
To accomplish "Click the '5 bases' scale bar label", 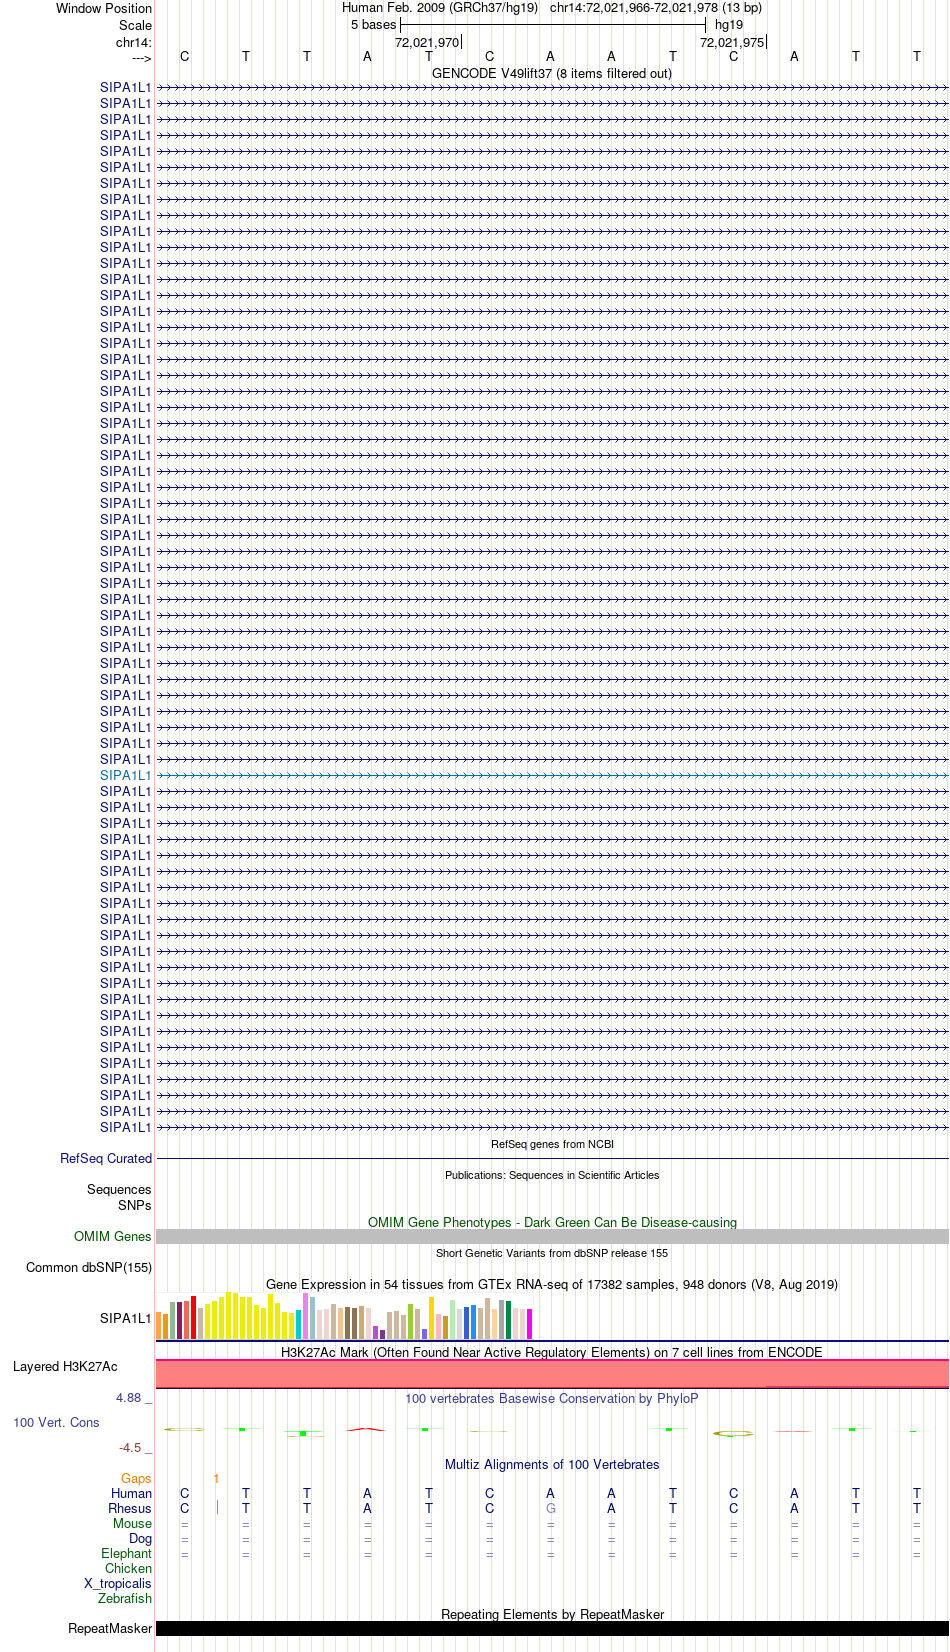I will 373,24.
